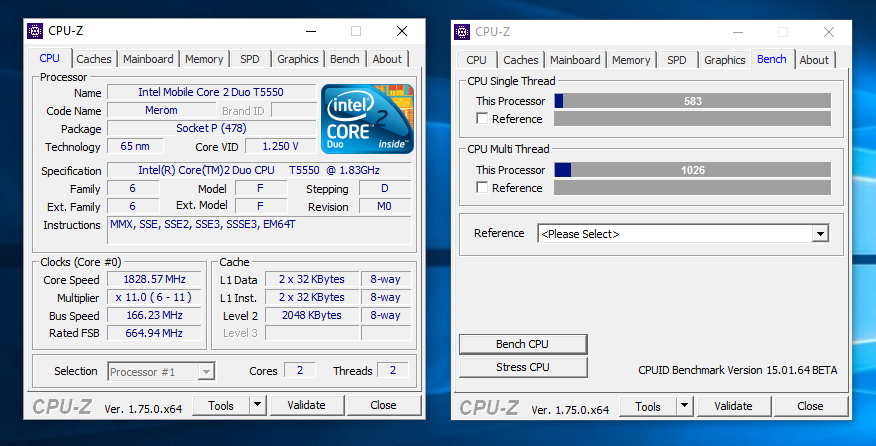Click Close button in right window
Image resolution: width=876 pixels, height=446 pixels.
tap(810, 406)
